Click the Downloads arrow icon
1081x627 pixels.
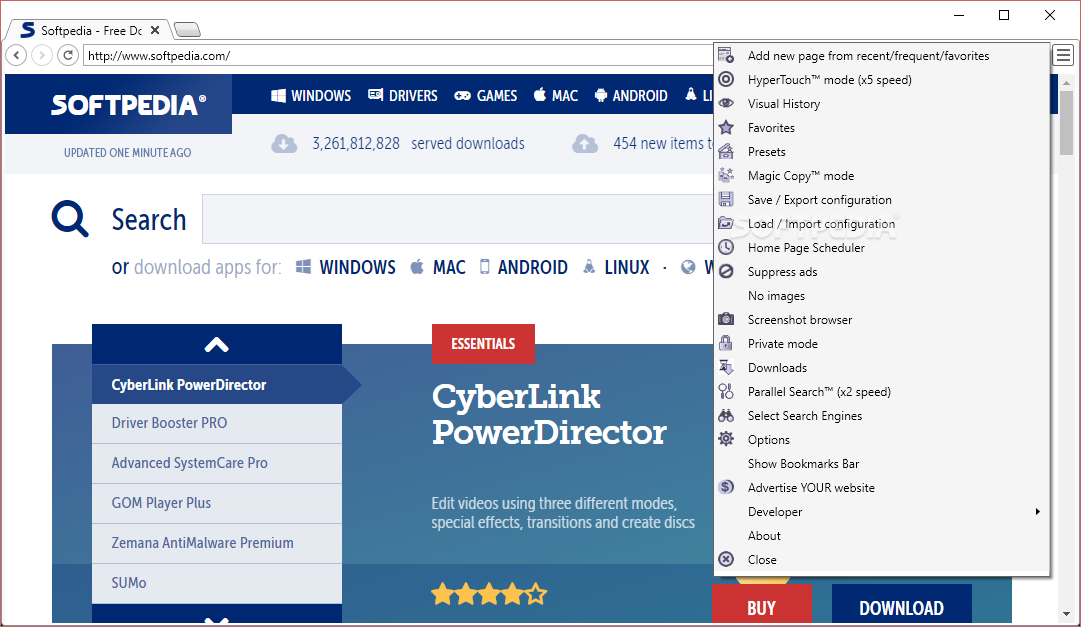[x=726, y=368]
